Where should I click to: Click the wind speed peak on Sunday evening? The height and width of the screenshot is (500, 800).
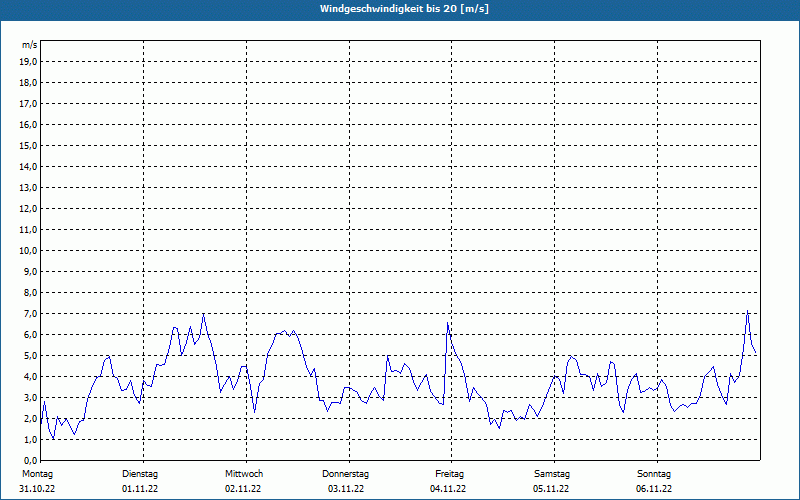pyautogui.click(x=747, y=310)
